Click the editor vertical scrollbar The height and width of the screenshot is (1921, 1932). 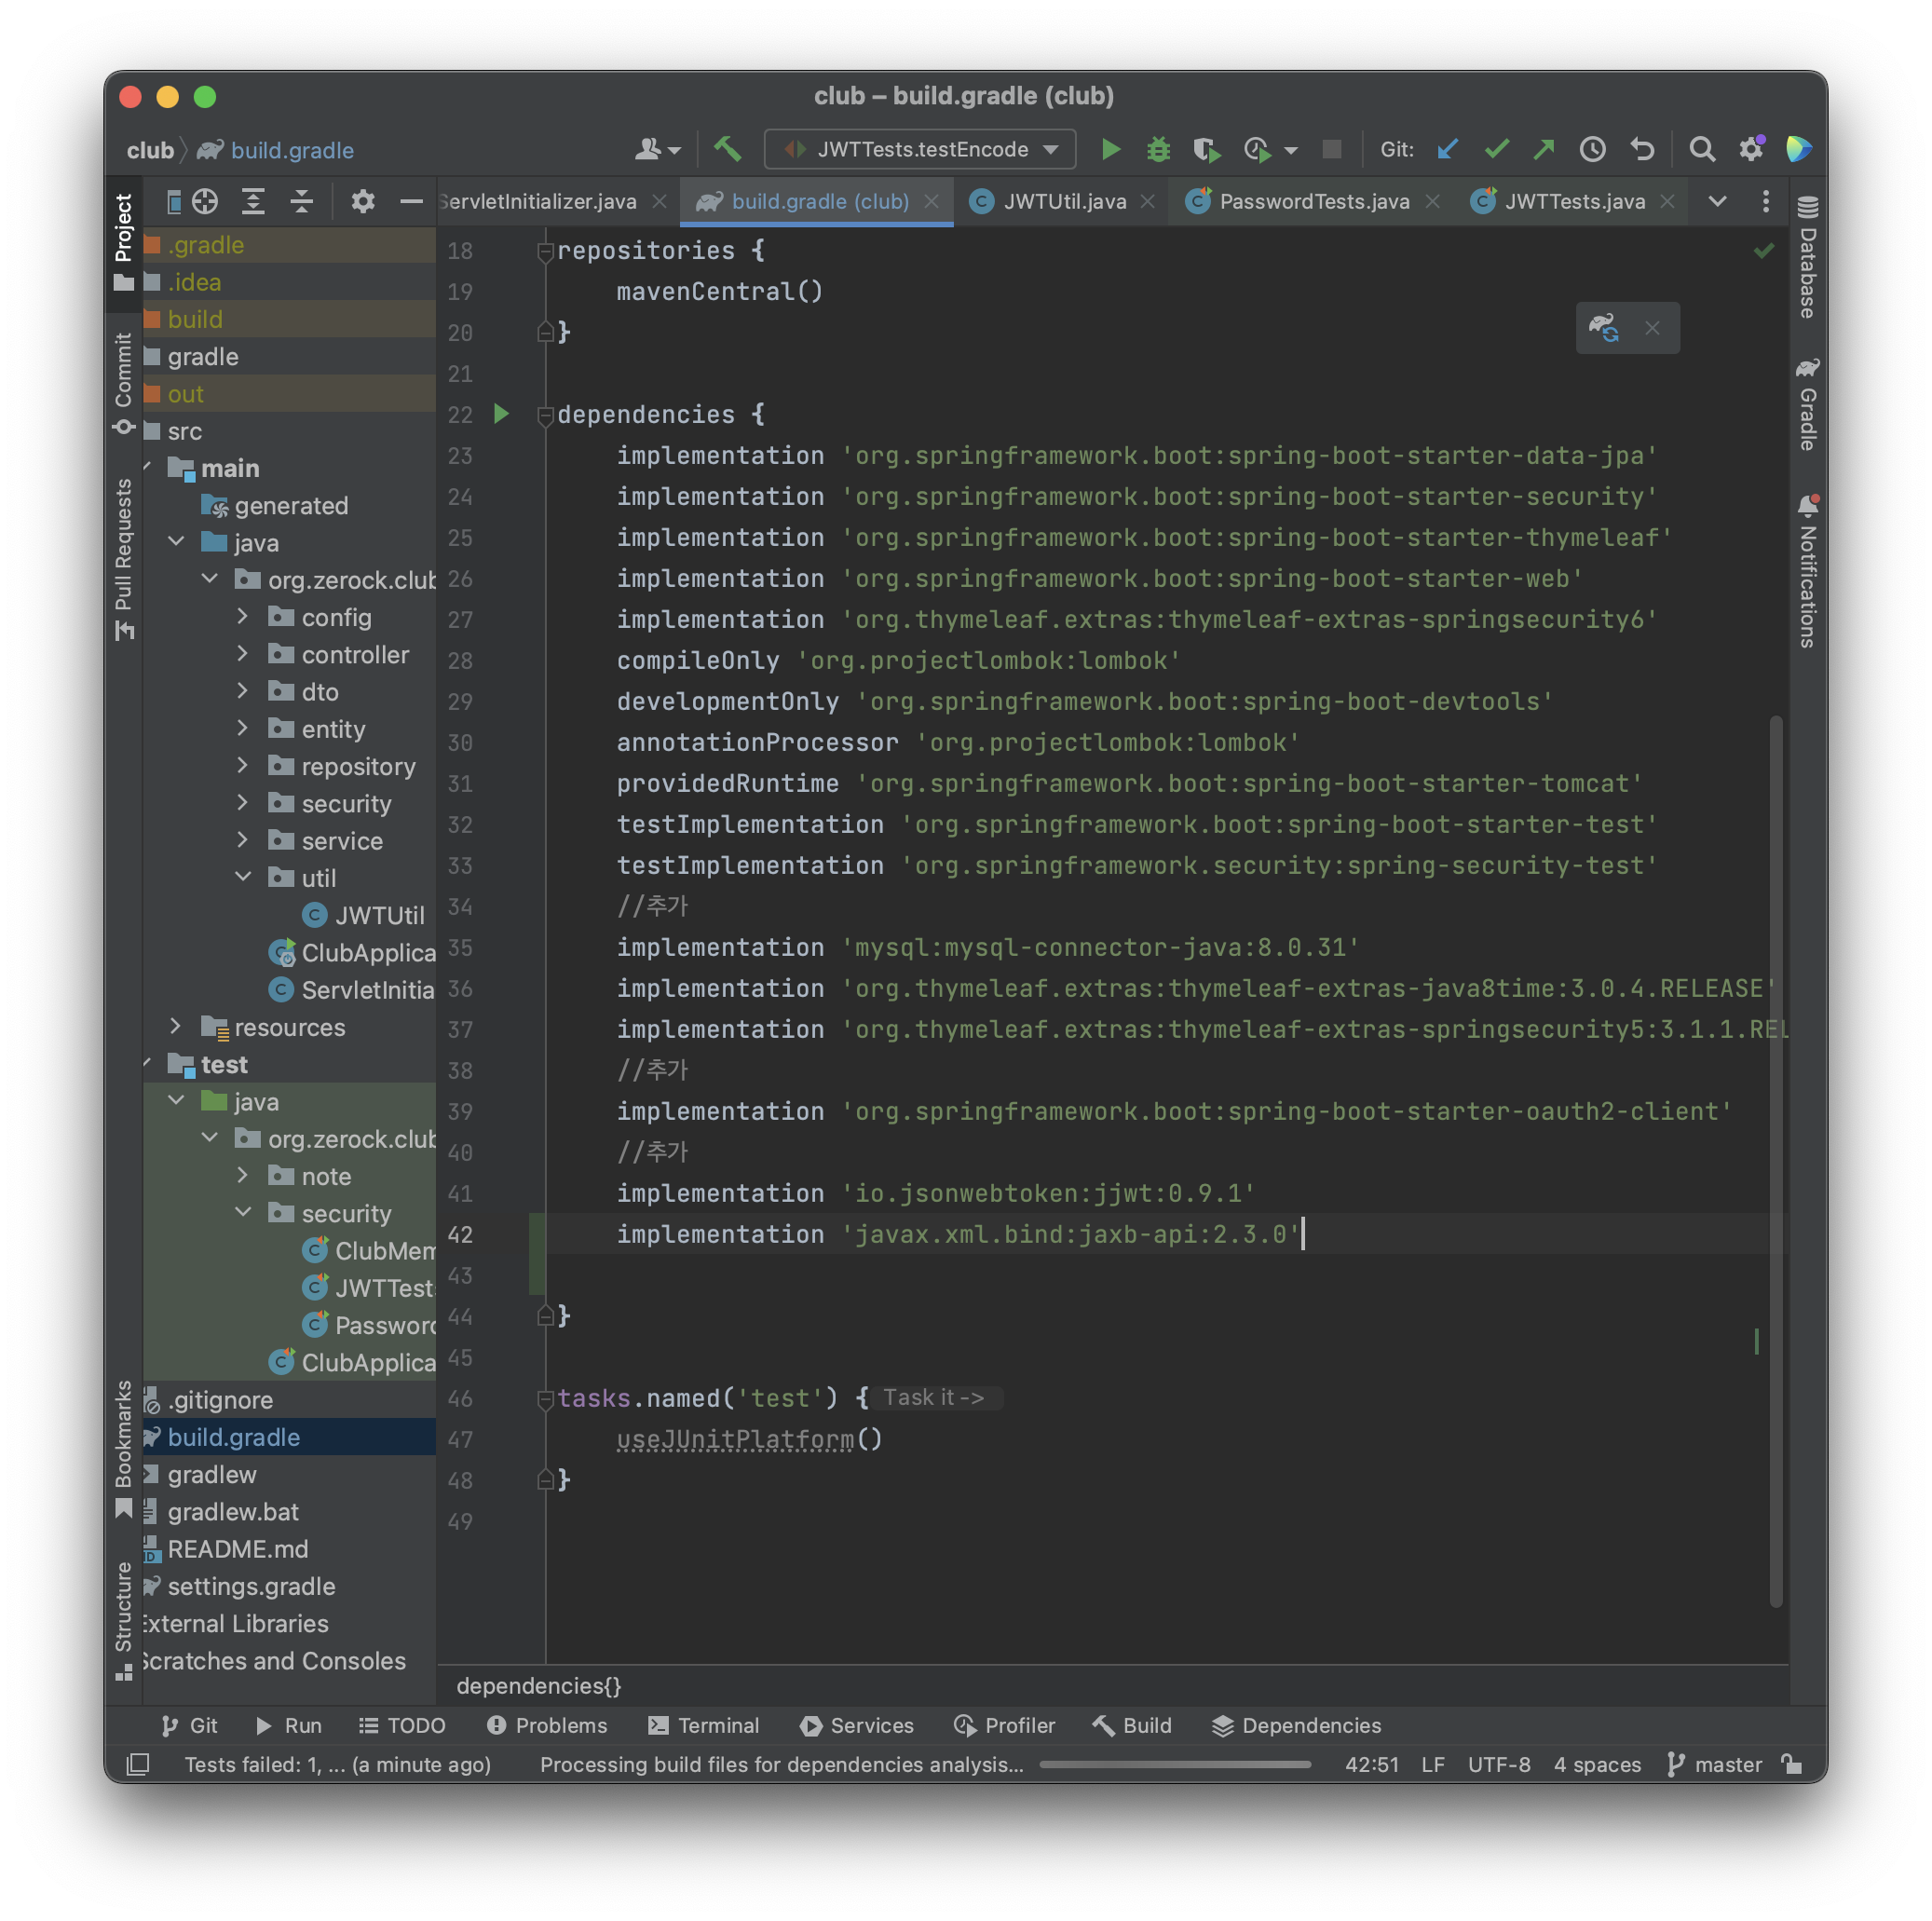[1776, 1160]
